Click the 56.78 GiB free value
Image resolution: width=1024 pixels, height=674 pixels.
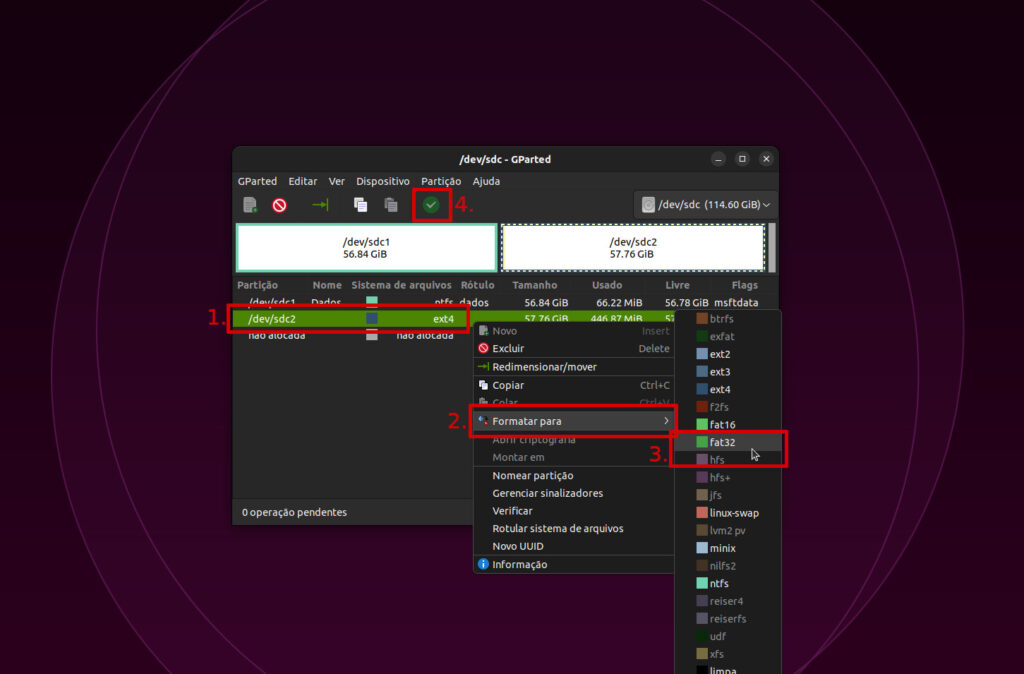[686, 303]
